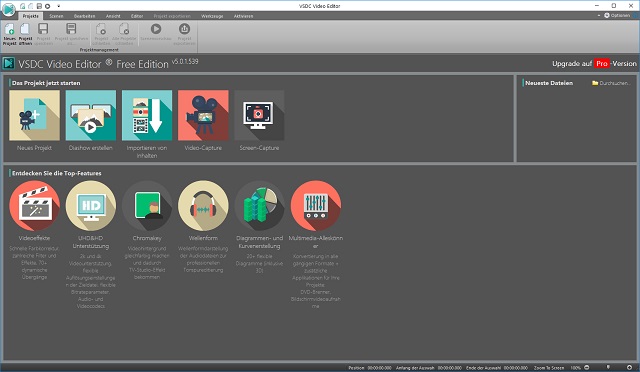
Task: Launch the Screen-Capture start tile
Action: tap(259, 116)
